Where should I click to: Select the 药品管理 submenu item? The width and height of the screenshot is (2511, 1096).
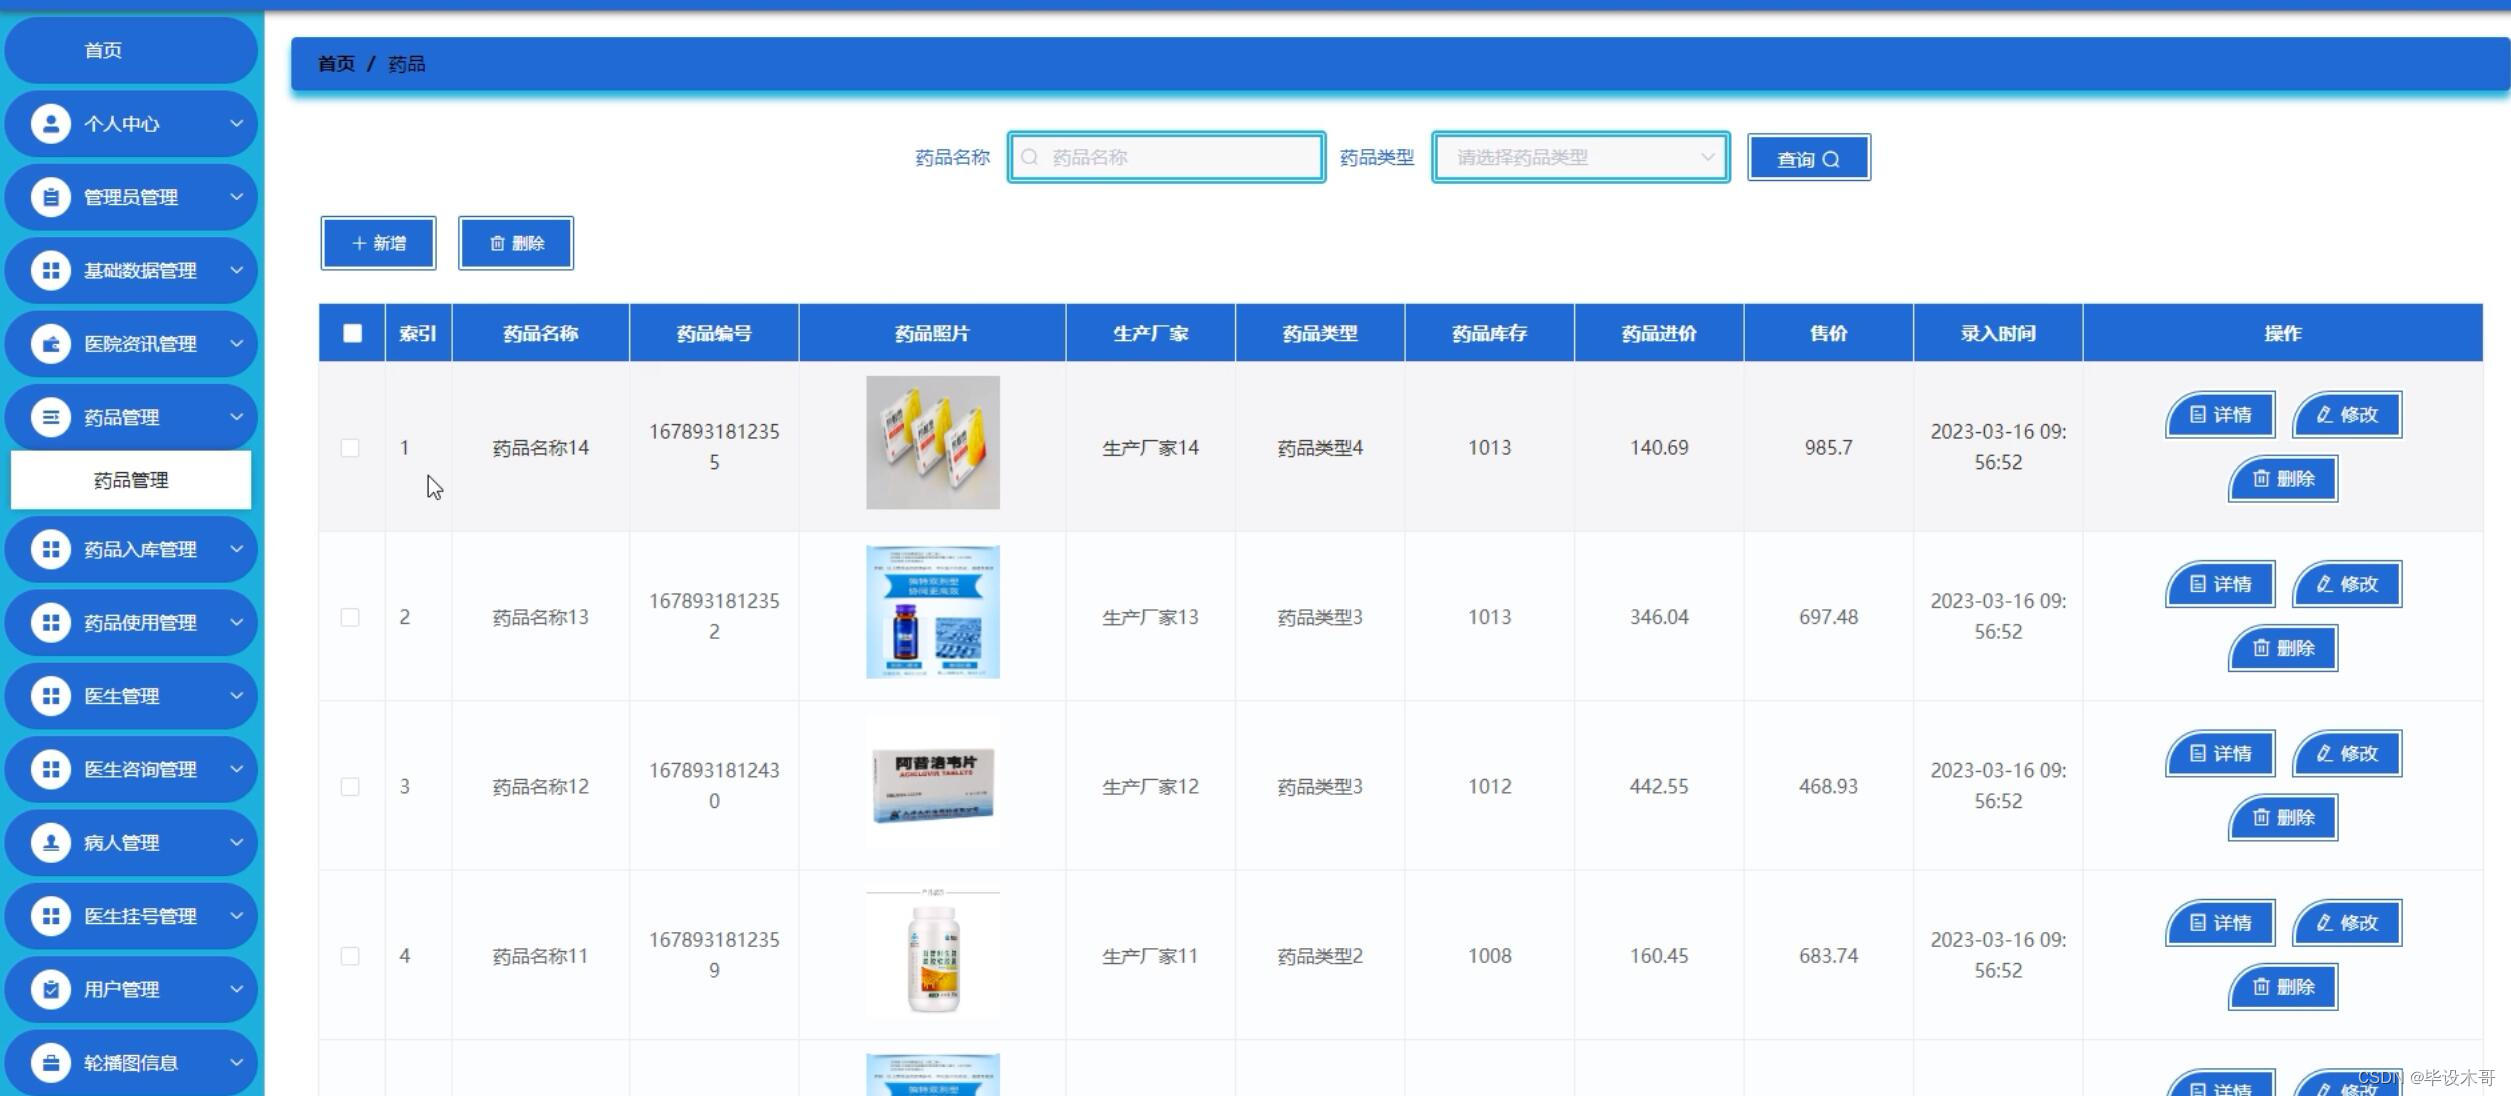131,480
